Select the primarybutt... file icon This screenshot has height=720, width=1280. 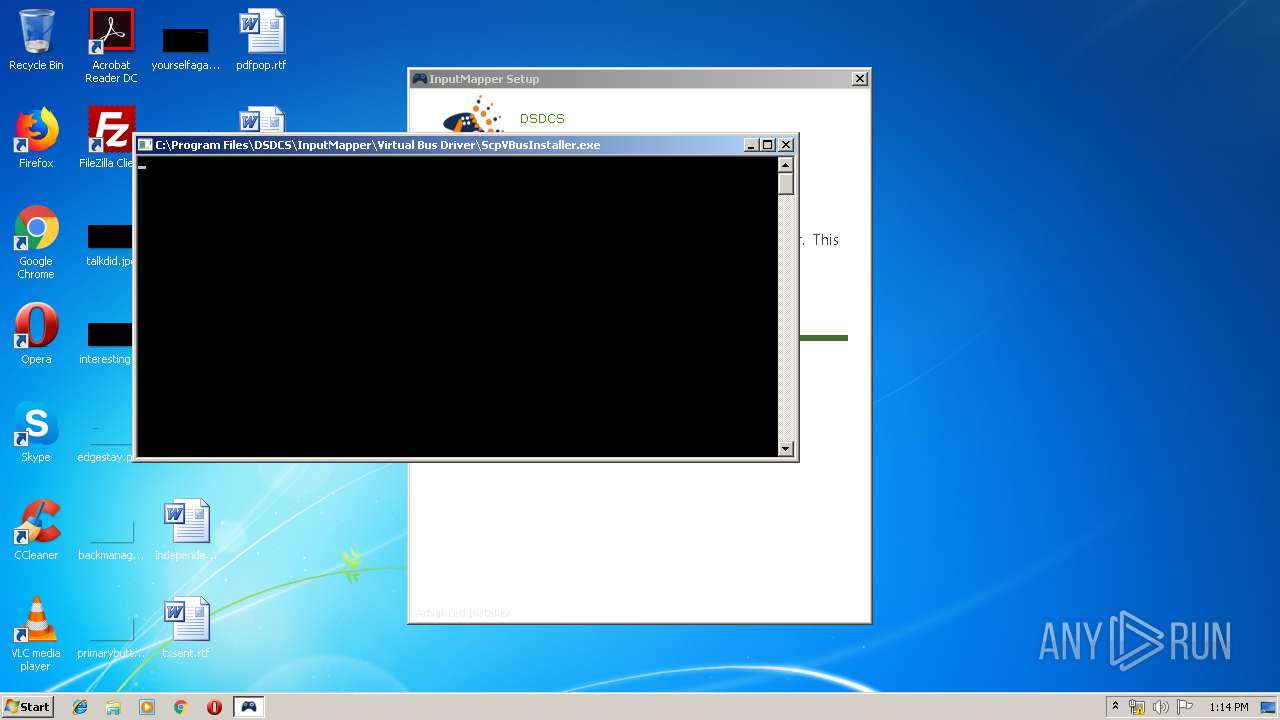tap(111, 637)
